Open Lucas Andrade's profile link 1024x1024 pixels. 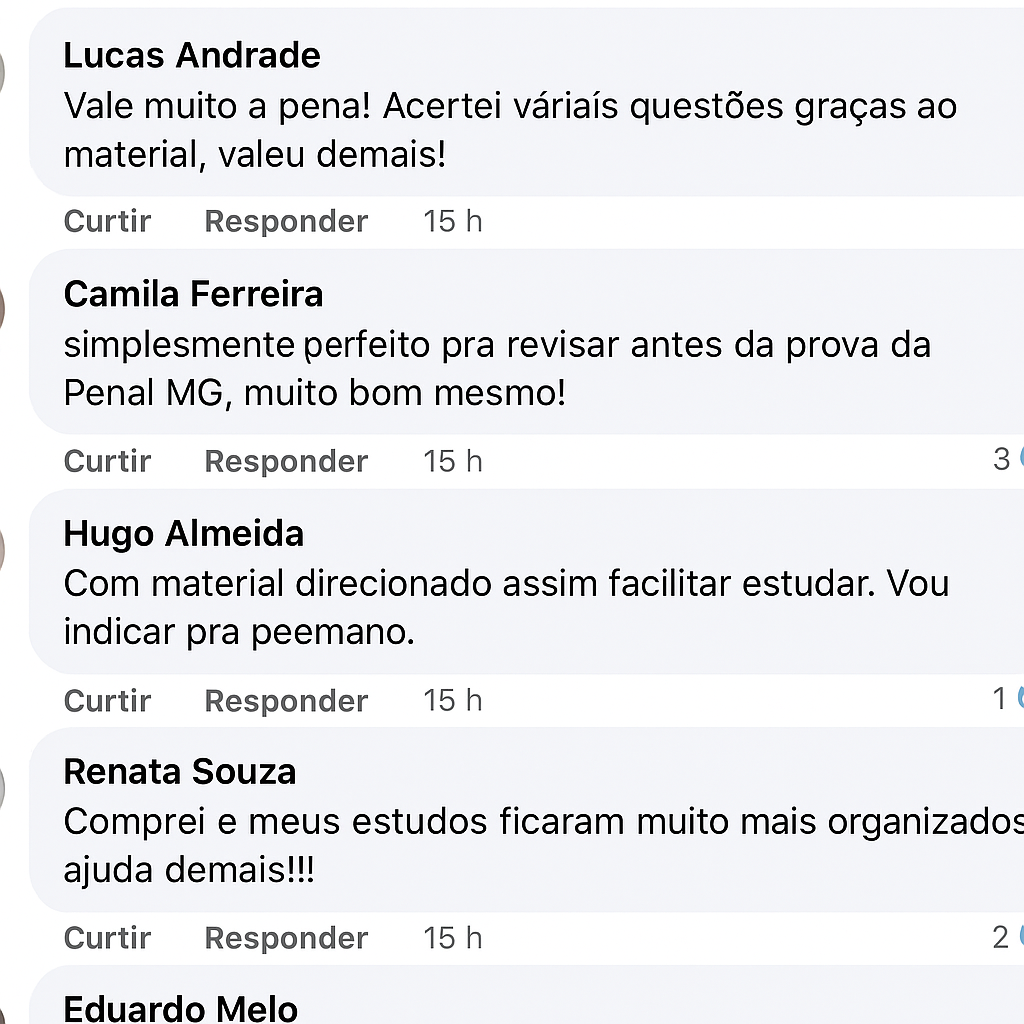(192, 56)
